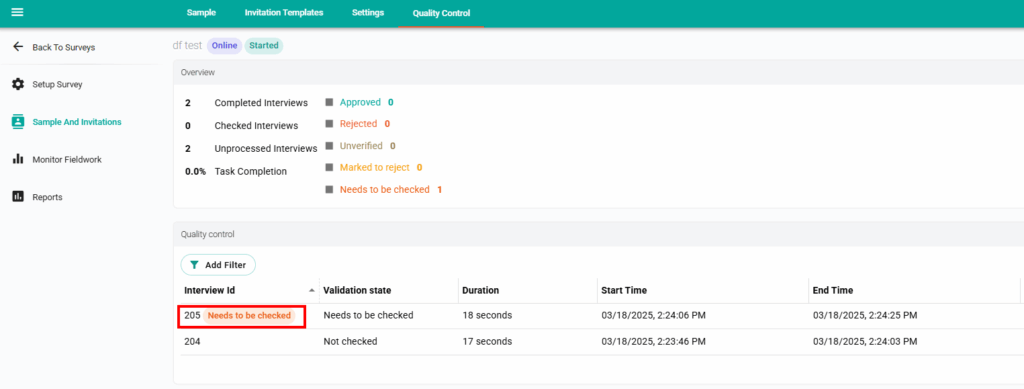Open the Settings tab
1024x389 pixels.
click(x=368, y=12)
